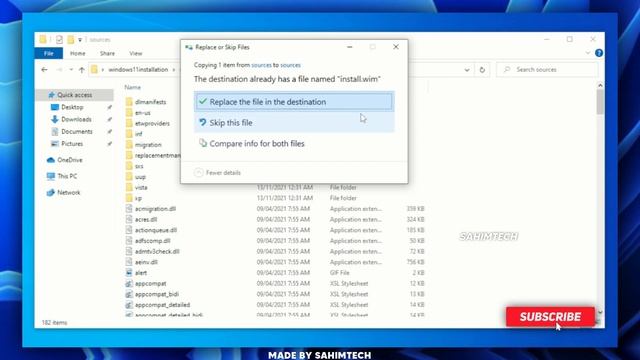Screen dimensions: 640x360
Task: Open Explorer Help question mark icon
Action: 599,53
